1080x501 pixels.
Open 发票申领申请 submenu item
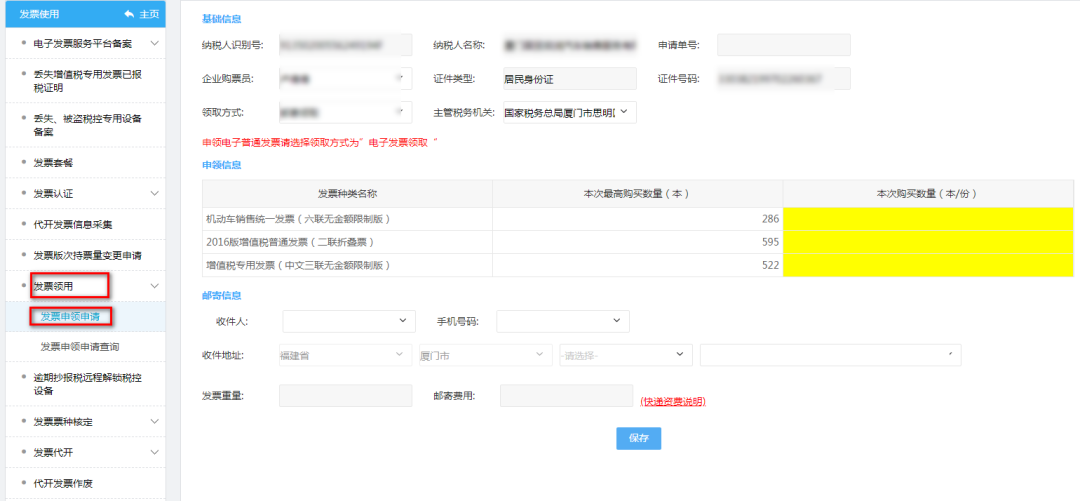[x=70, y=316]
